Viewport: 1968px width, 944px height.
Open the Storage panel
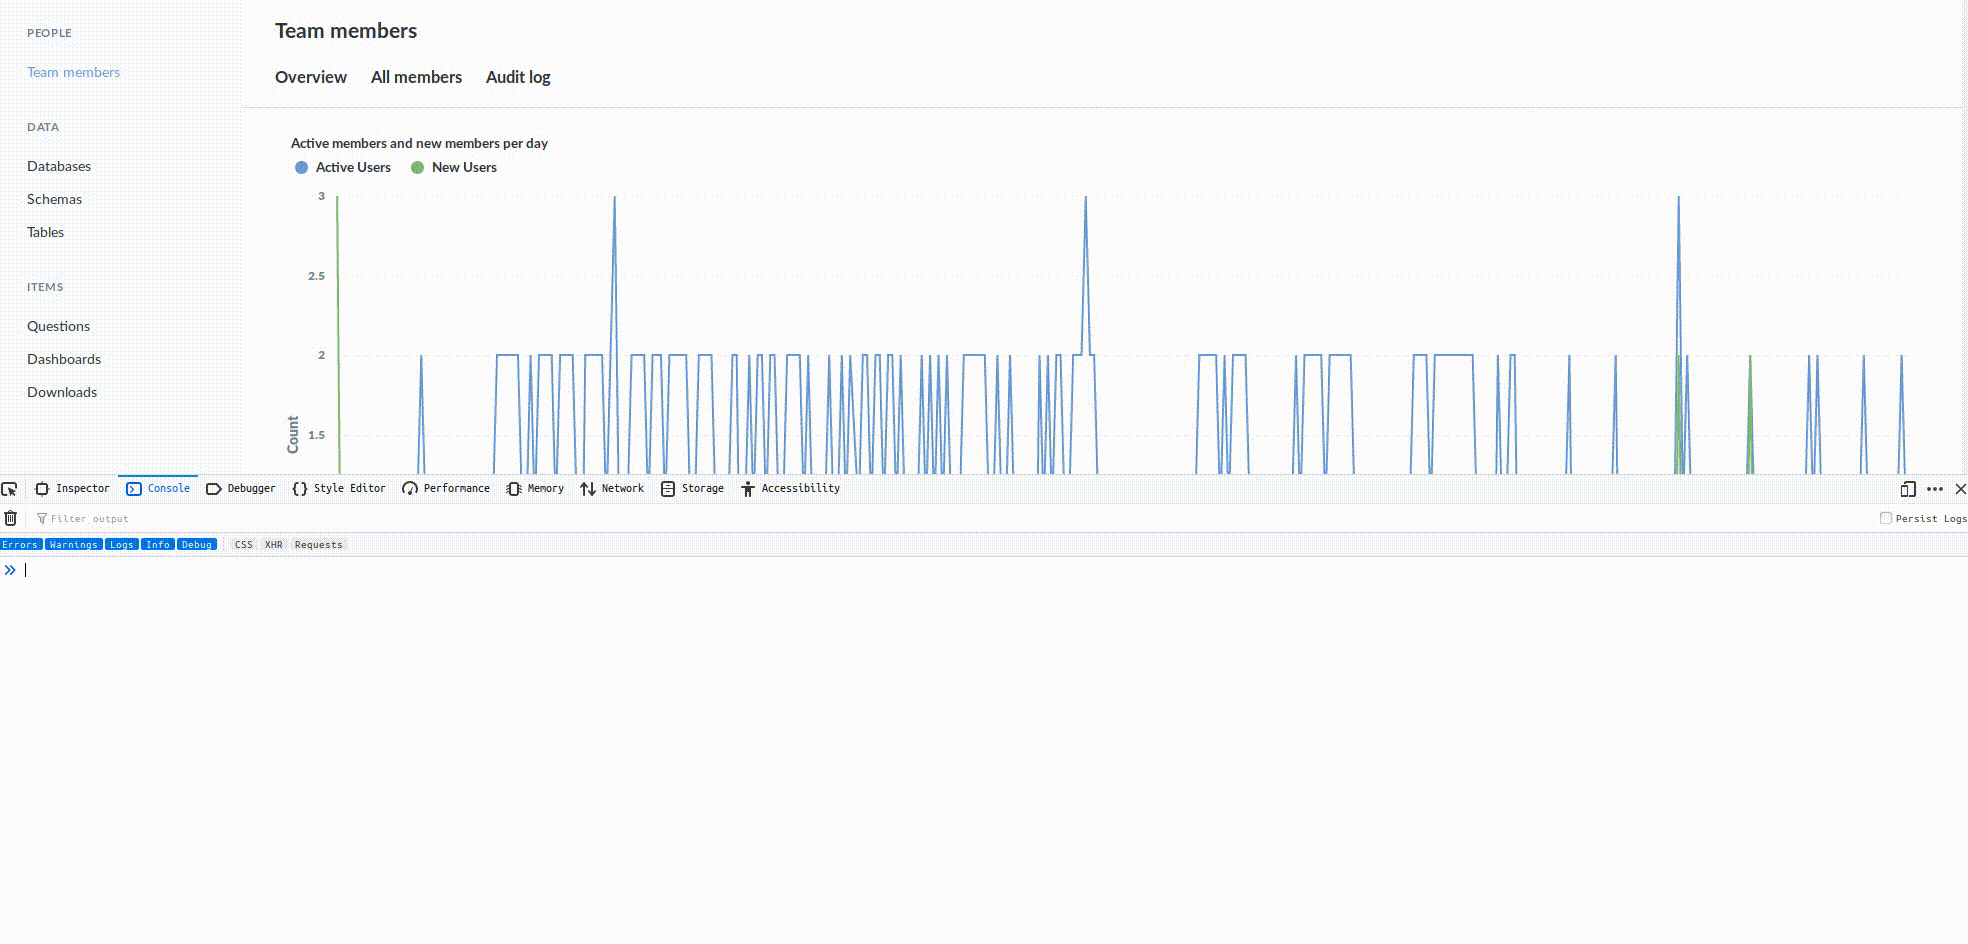point(692,488)
